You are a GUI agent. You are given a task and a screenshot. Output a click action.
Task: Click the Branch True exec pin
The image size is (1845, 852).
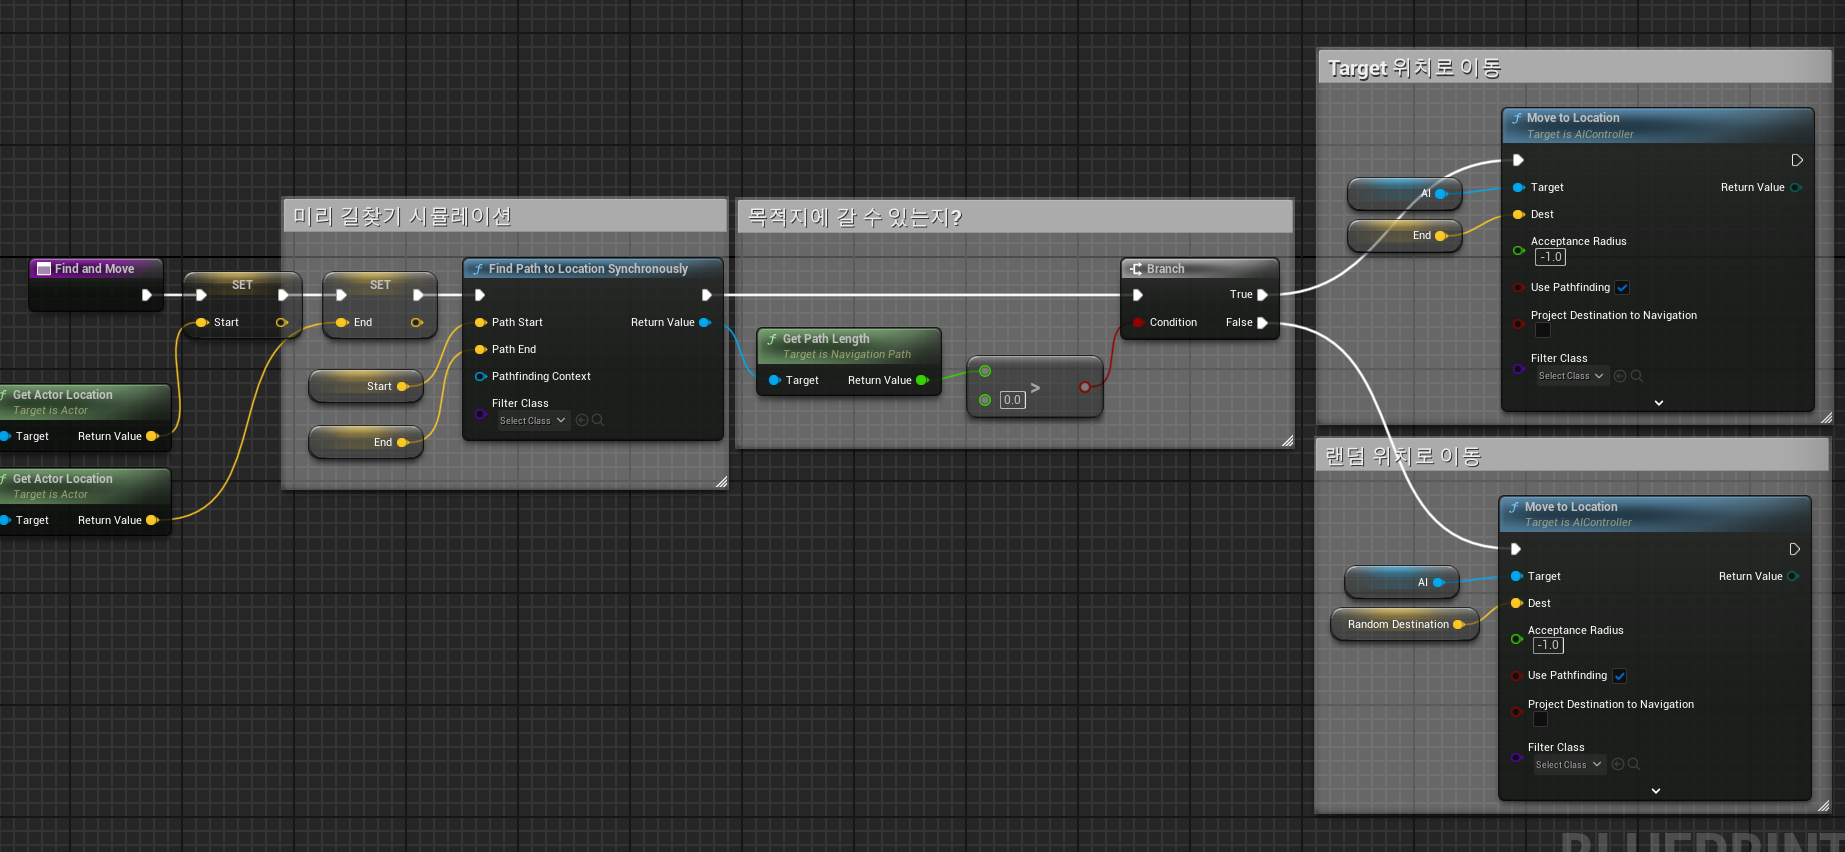click(x=1262, y=295)
